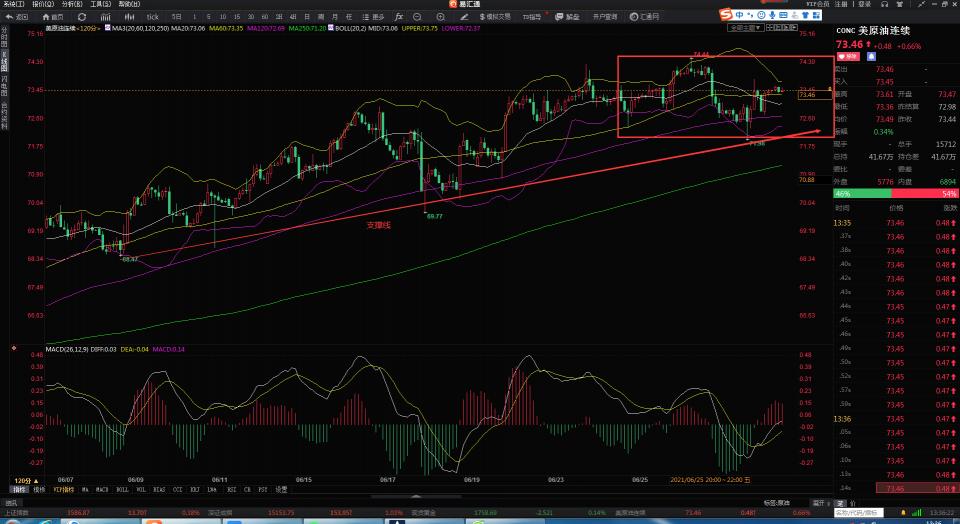Expand the theme dropdown above the chart
The image size is (960, 524).
coord(745,28)
